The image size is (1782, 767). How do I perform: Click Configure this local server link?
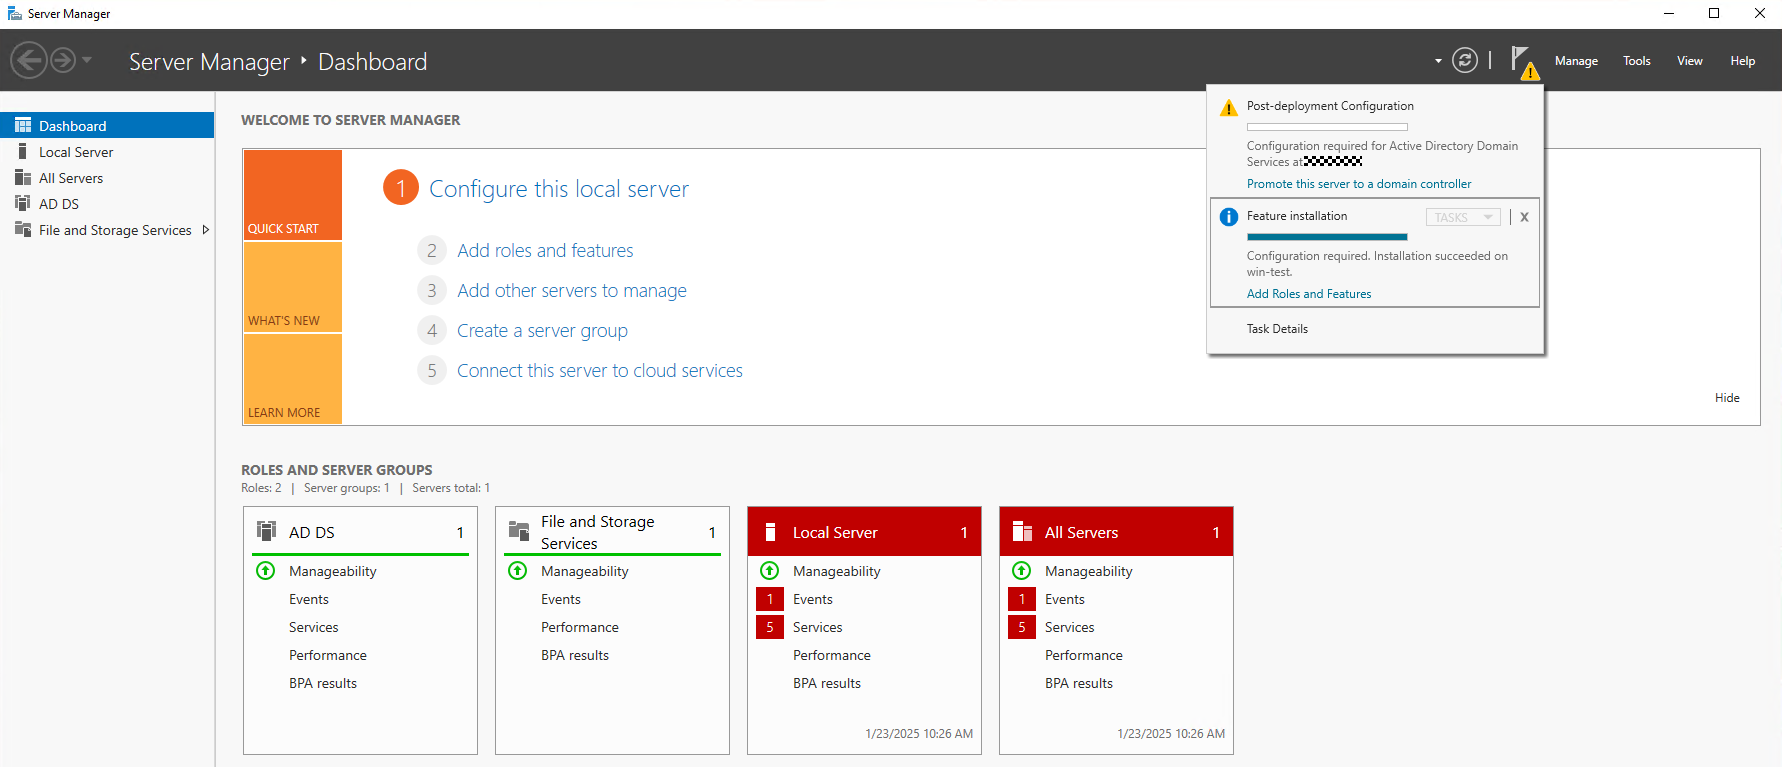point(559,189)
